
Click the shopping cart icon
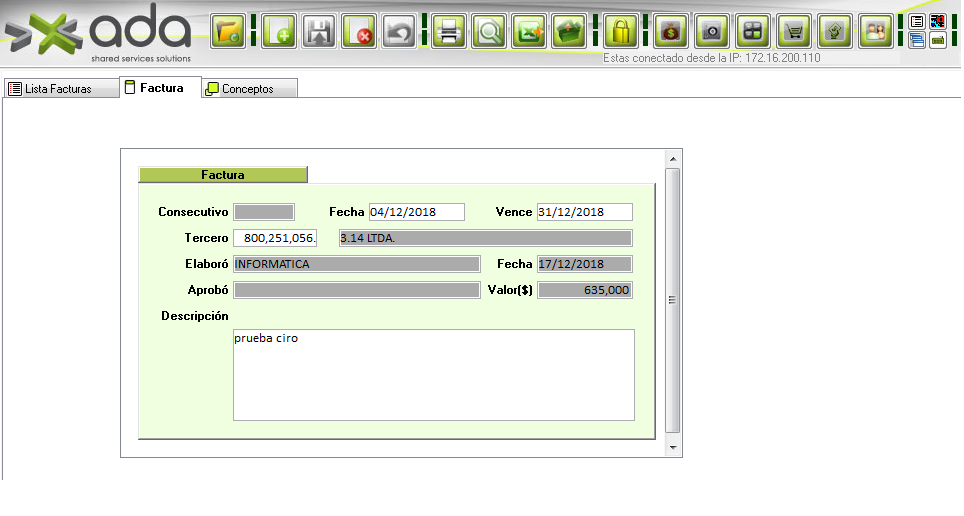point(794,31)
